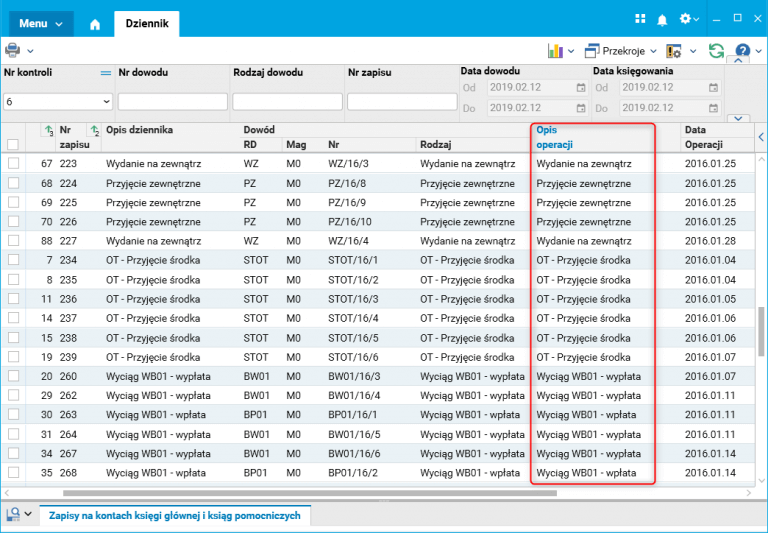
Task: Open the Menu dropdown
Action: coord(41,24)
